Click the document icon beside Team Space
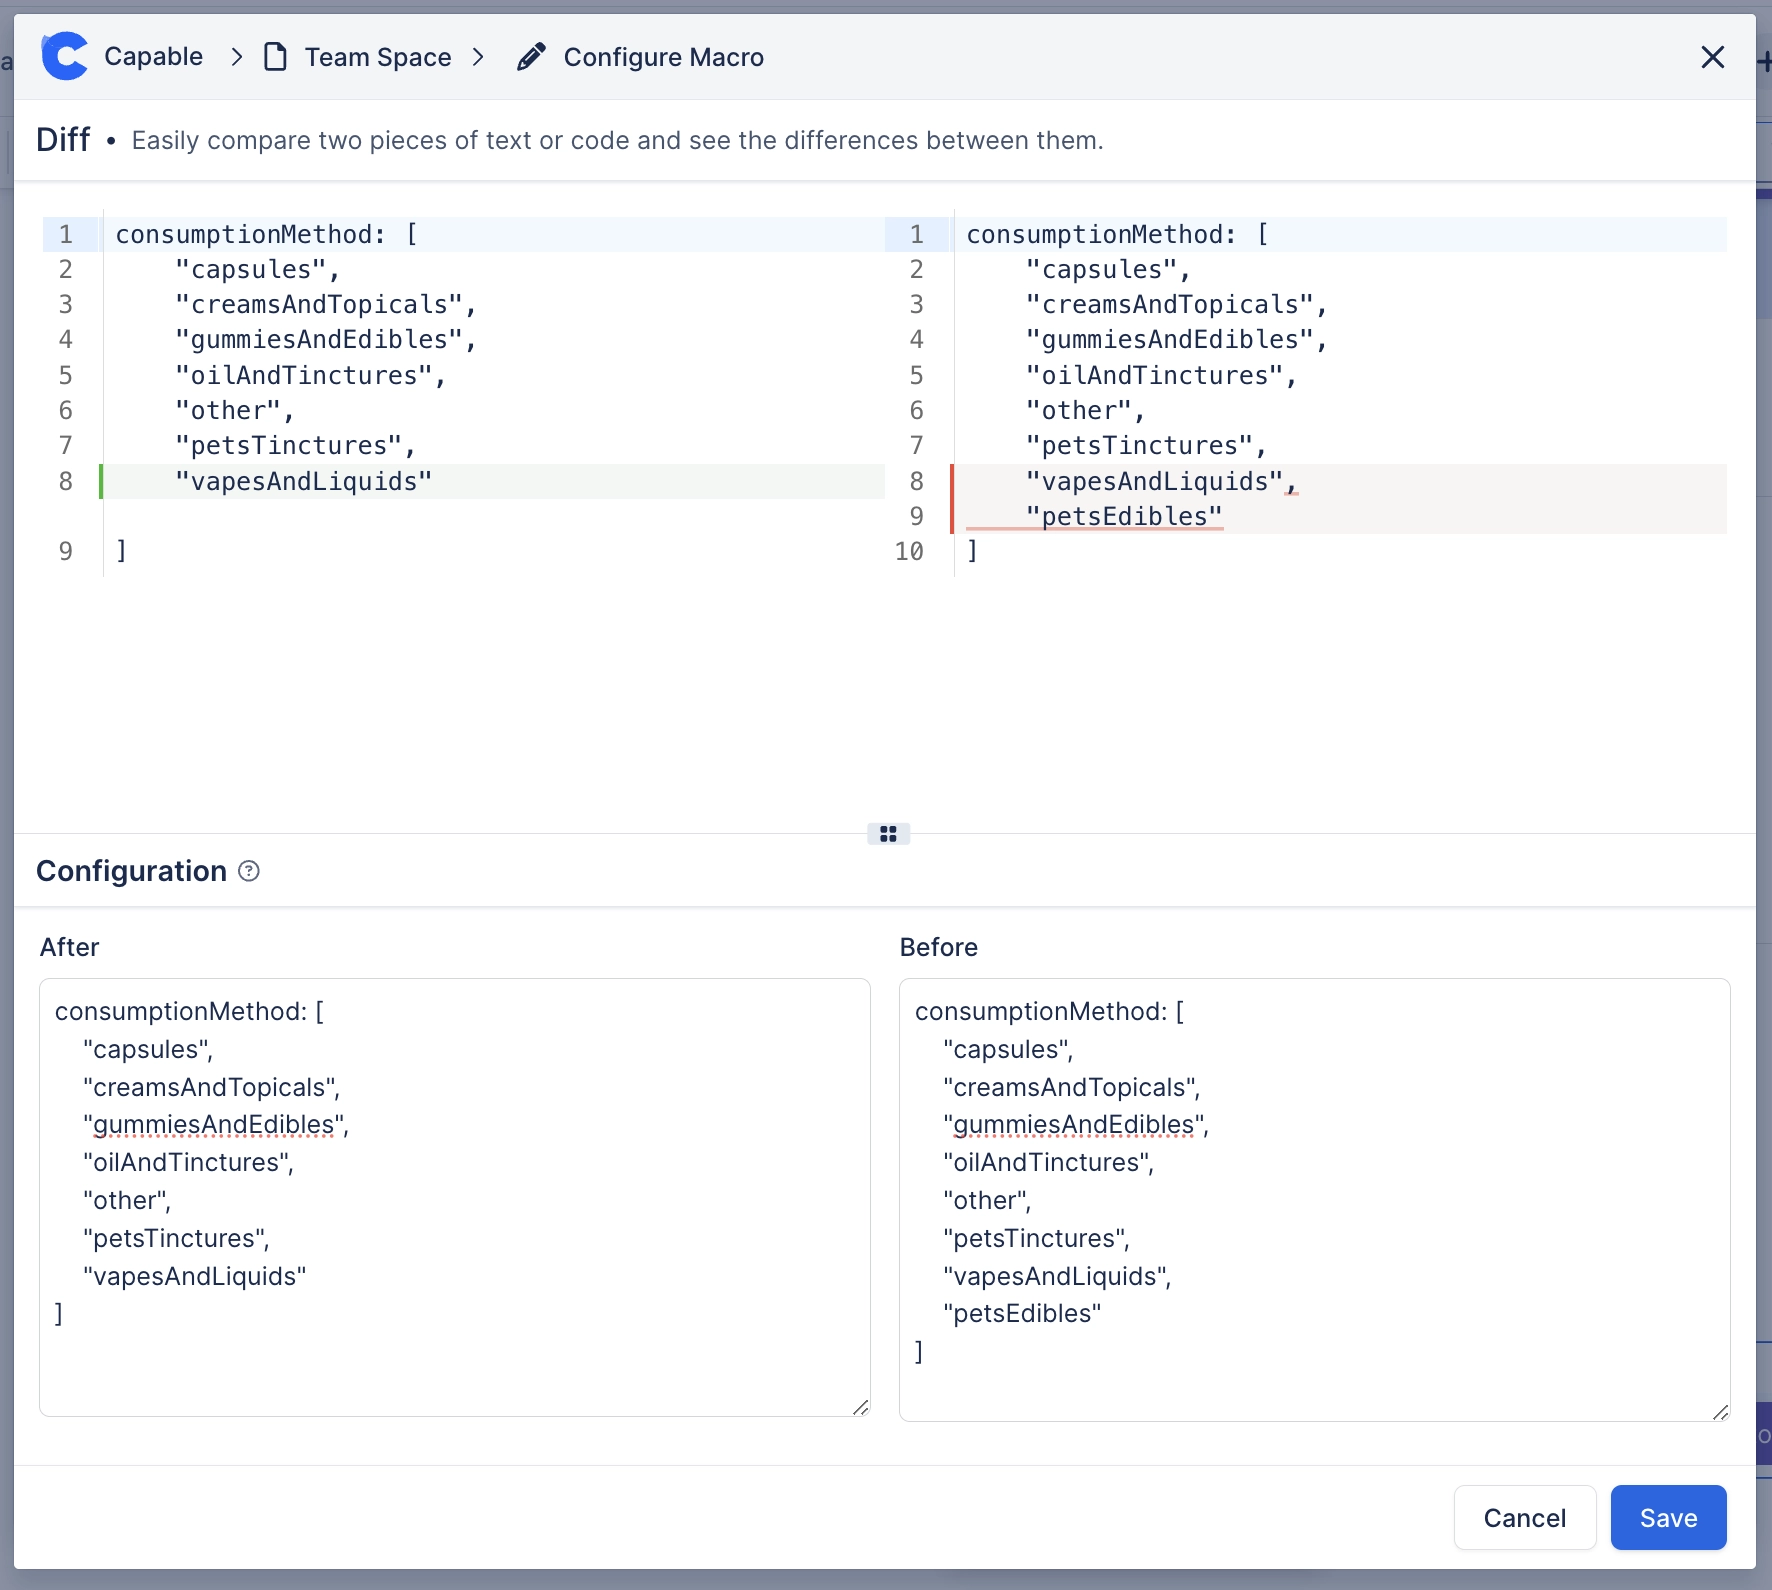Image resolution: width=1772 pixels, height=1590 pixels. 275,56
